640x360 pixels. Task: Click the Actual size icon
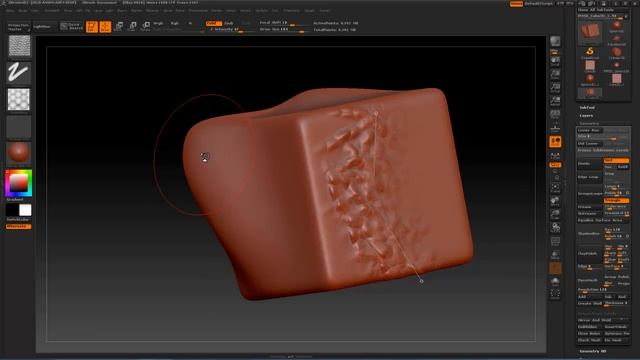555,88
